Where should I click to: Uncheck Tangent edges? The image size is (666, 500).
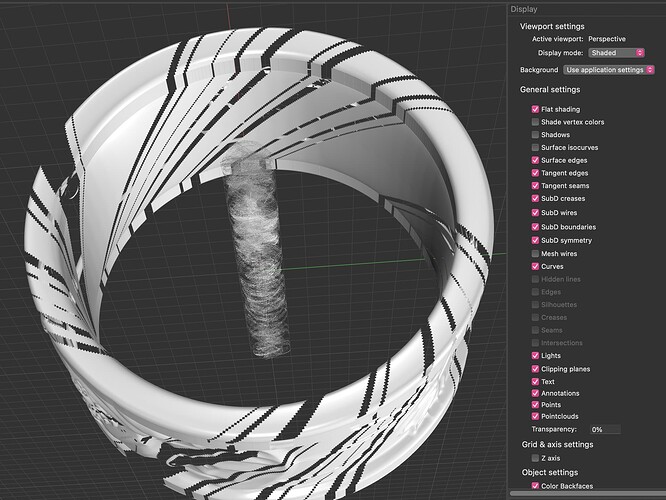tap(535, 173)
